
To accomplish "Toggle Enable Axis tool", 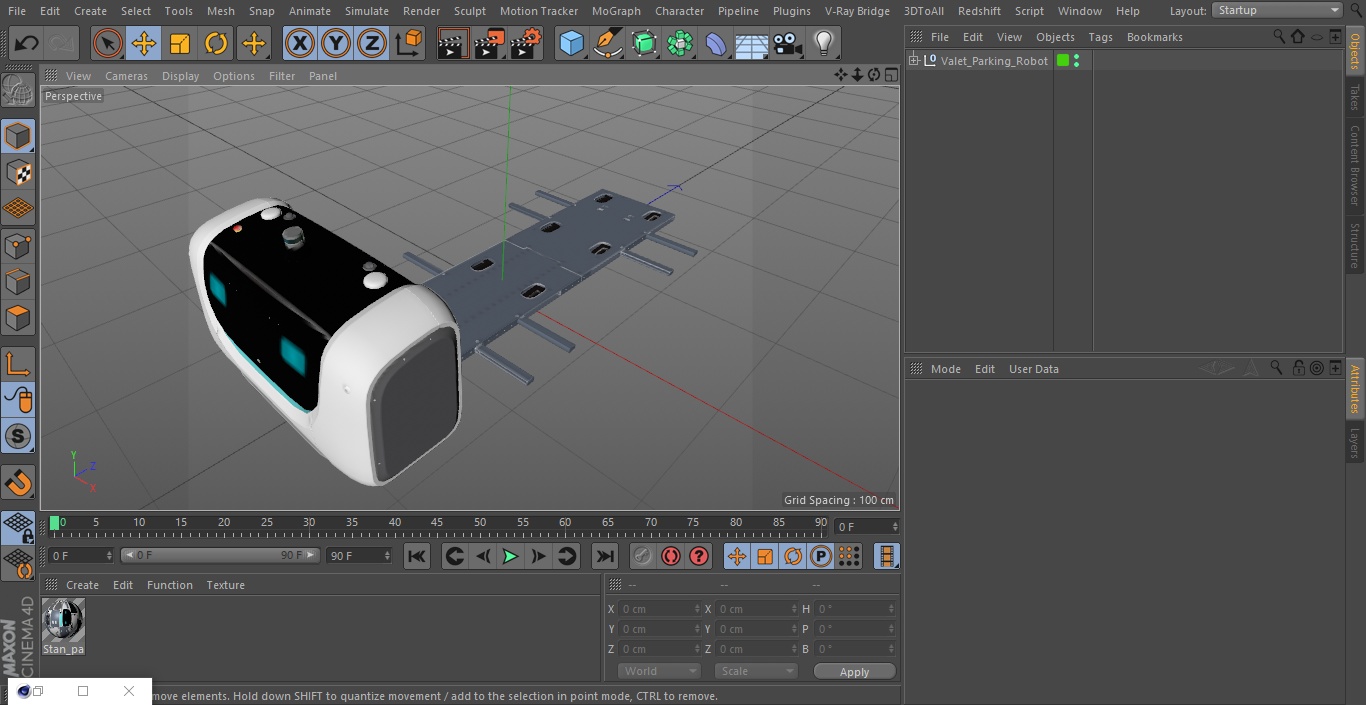I will pyautogui.click(x=19, y=363).
